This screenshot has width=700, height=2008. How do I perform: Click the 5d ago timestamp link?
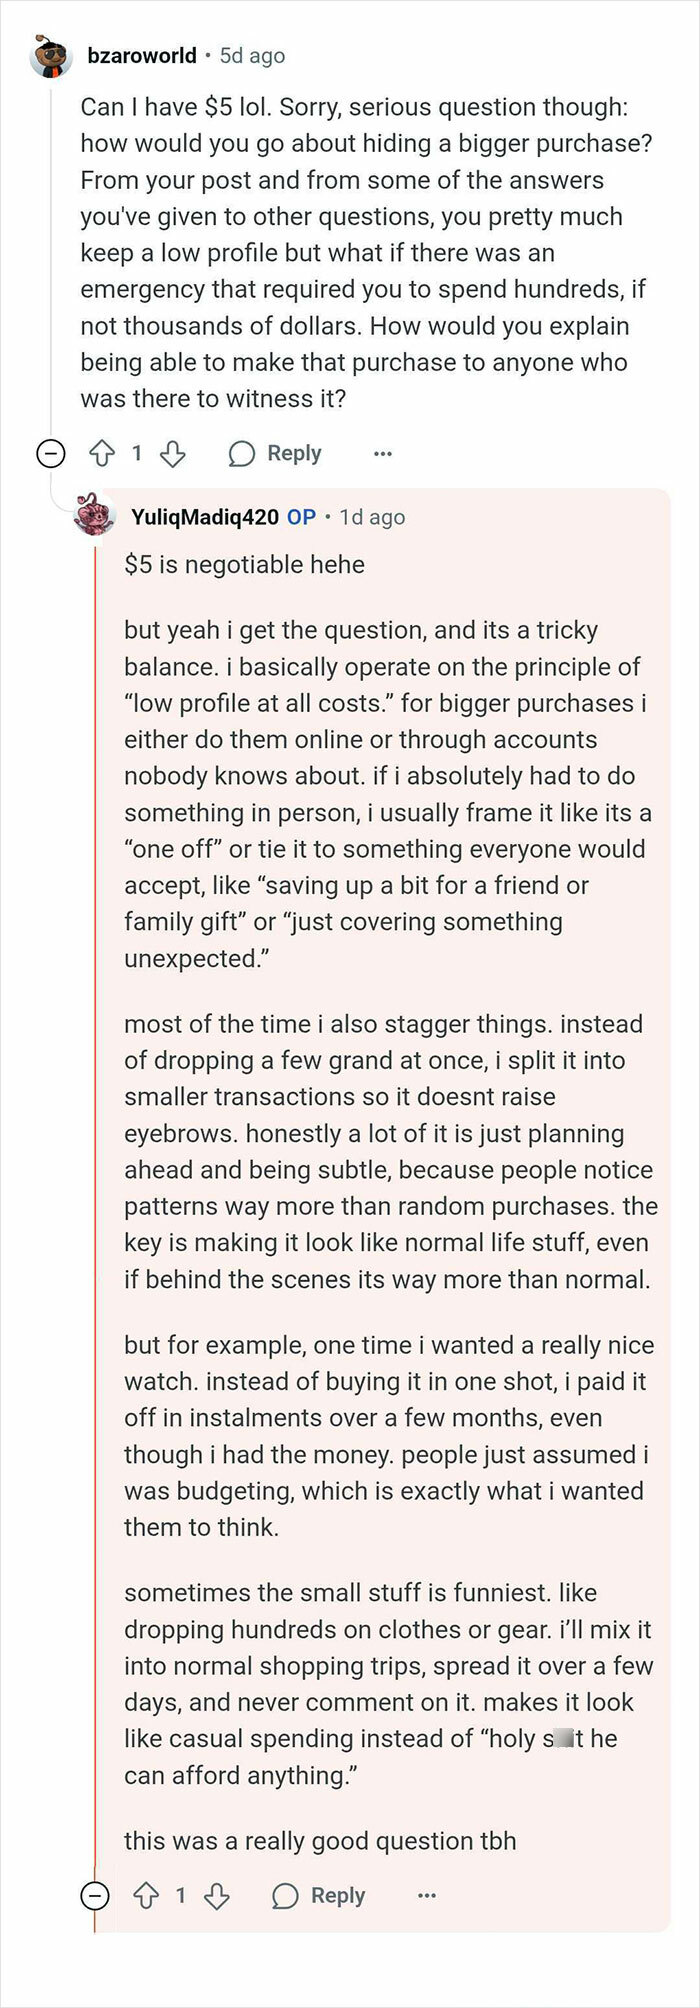coord(249,56)
